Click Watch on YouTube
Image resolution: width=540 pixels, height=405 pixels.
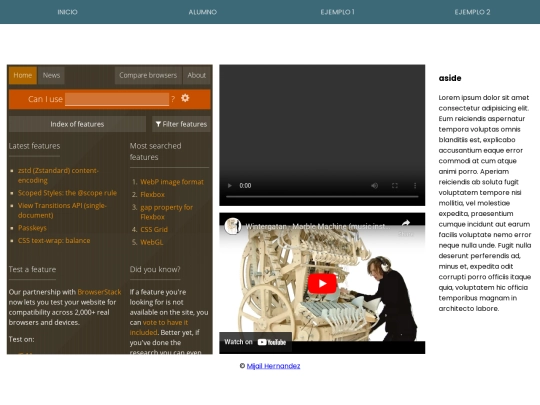coord(255,342)
